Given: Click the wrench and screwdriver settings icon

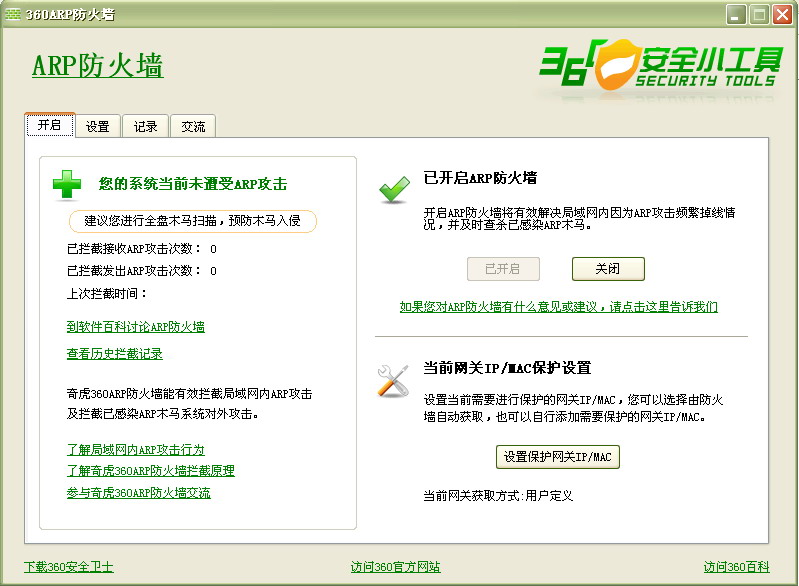Looking at the screenshot, I should click(x=393, y=381).
